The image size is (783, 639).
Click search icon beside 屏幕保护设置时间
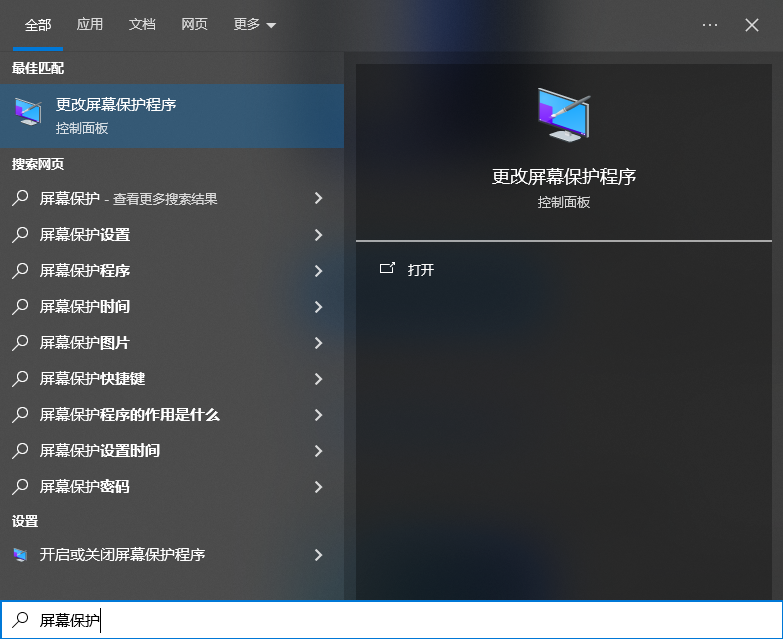pos(20,450)
